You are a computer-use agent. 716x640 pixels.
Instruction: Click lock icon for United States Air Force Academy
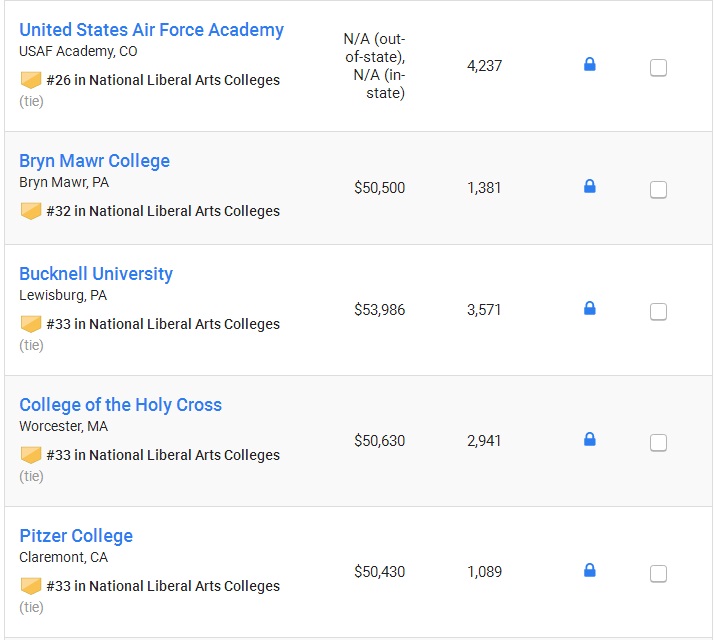[590, 64]
